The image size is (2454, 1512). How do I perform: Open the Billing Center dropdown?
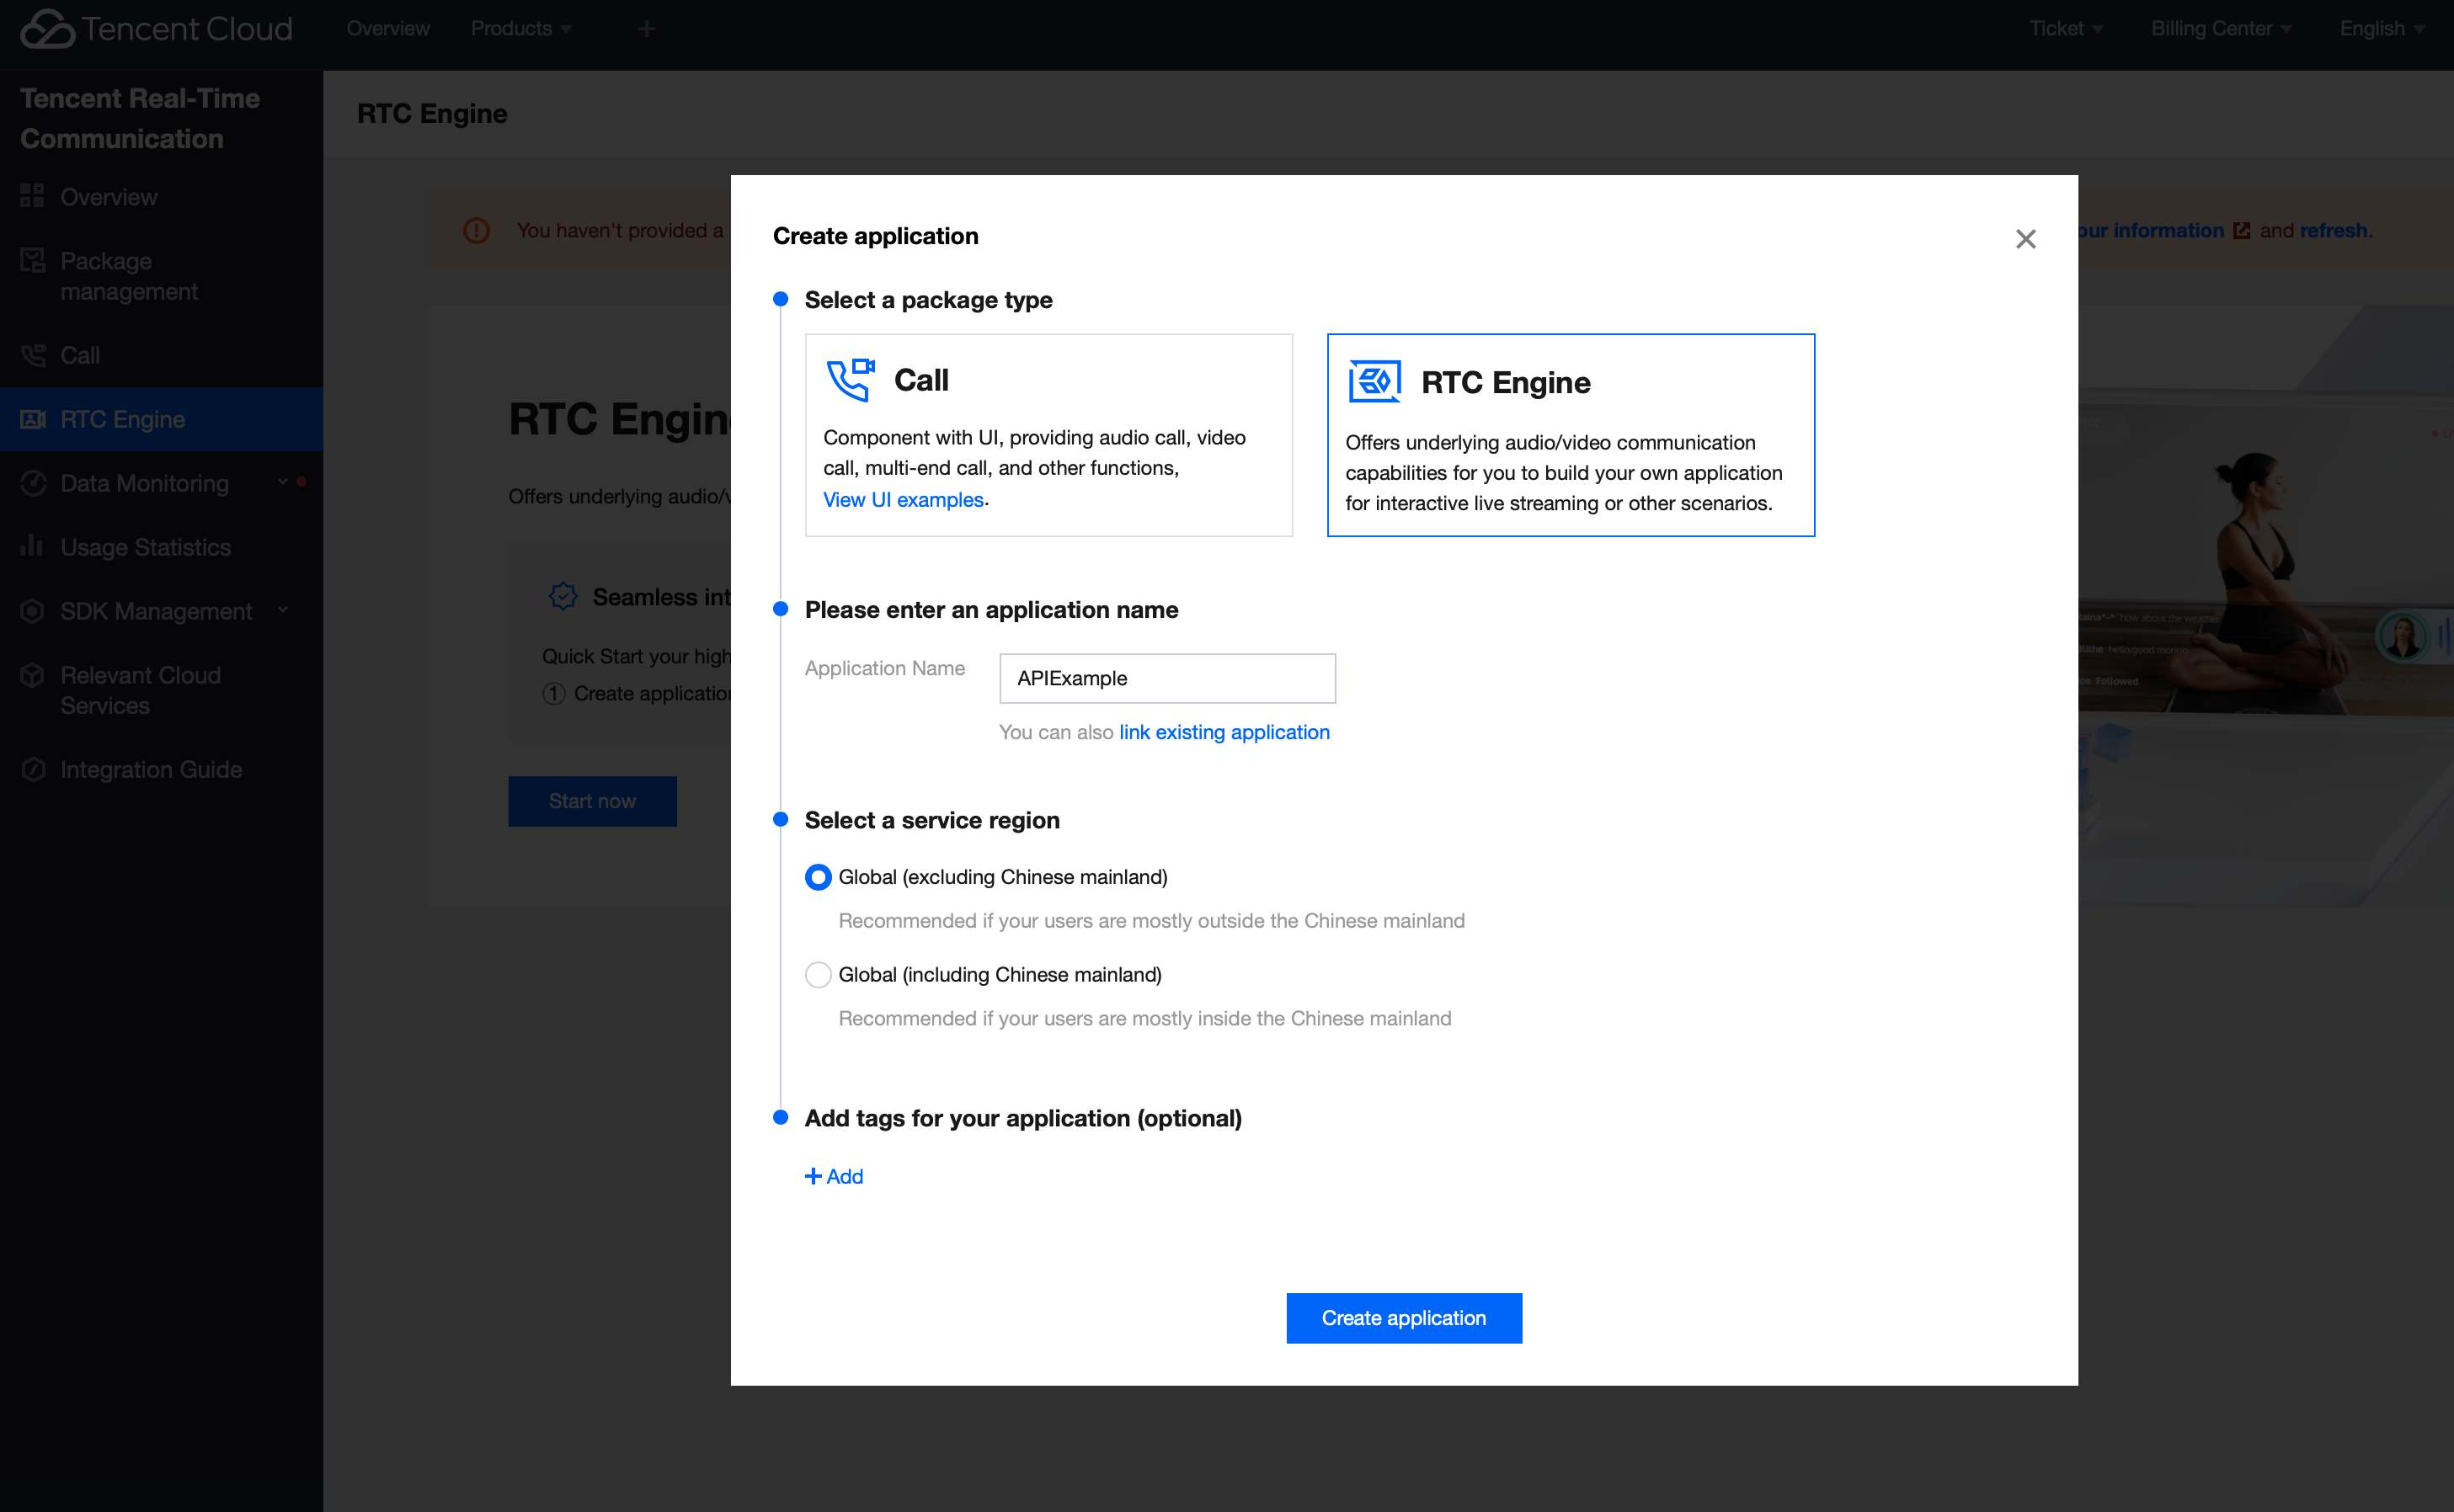2221,29
